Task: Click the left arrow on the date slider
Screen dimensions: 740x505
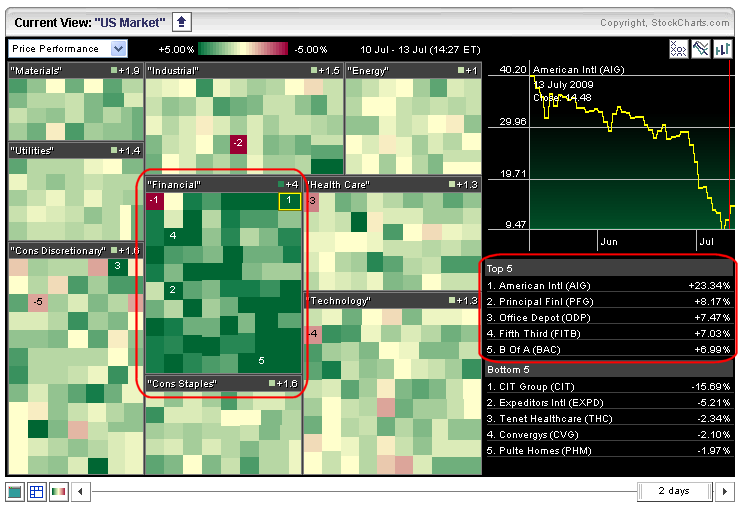Action: point(80,492)
